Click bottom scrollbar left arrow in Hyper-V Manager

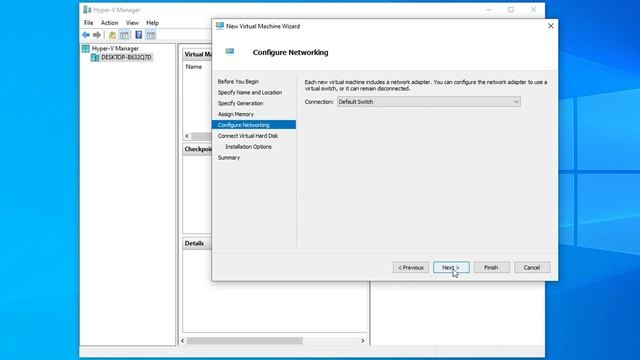(x=182, y=340)
